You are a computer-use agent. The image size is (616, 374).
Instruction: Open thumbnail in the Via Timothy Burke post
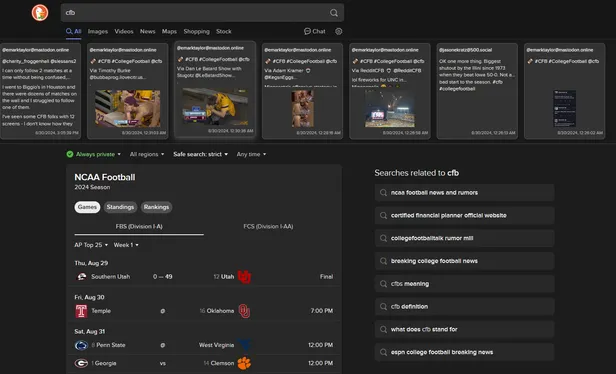(x=128, y=108)
